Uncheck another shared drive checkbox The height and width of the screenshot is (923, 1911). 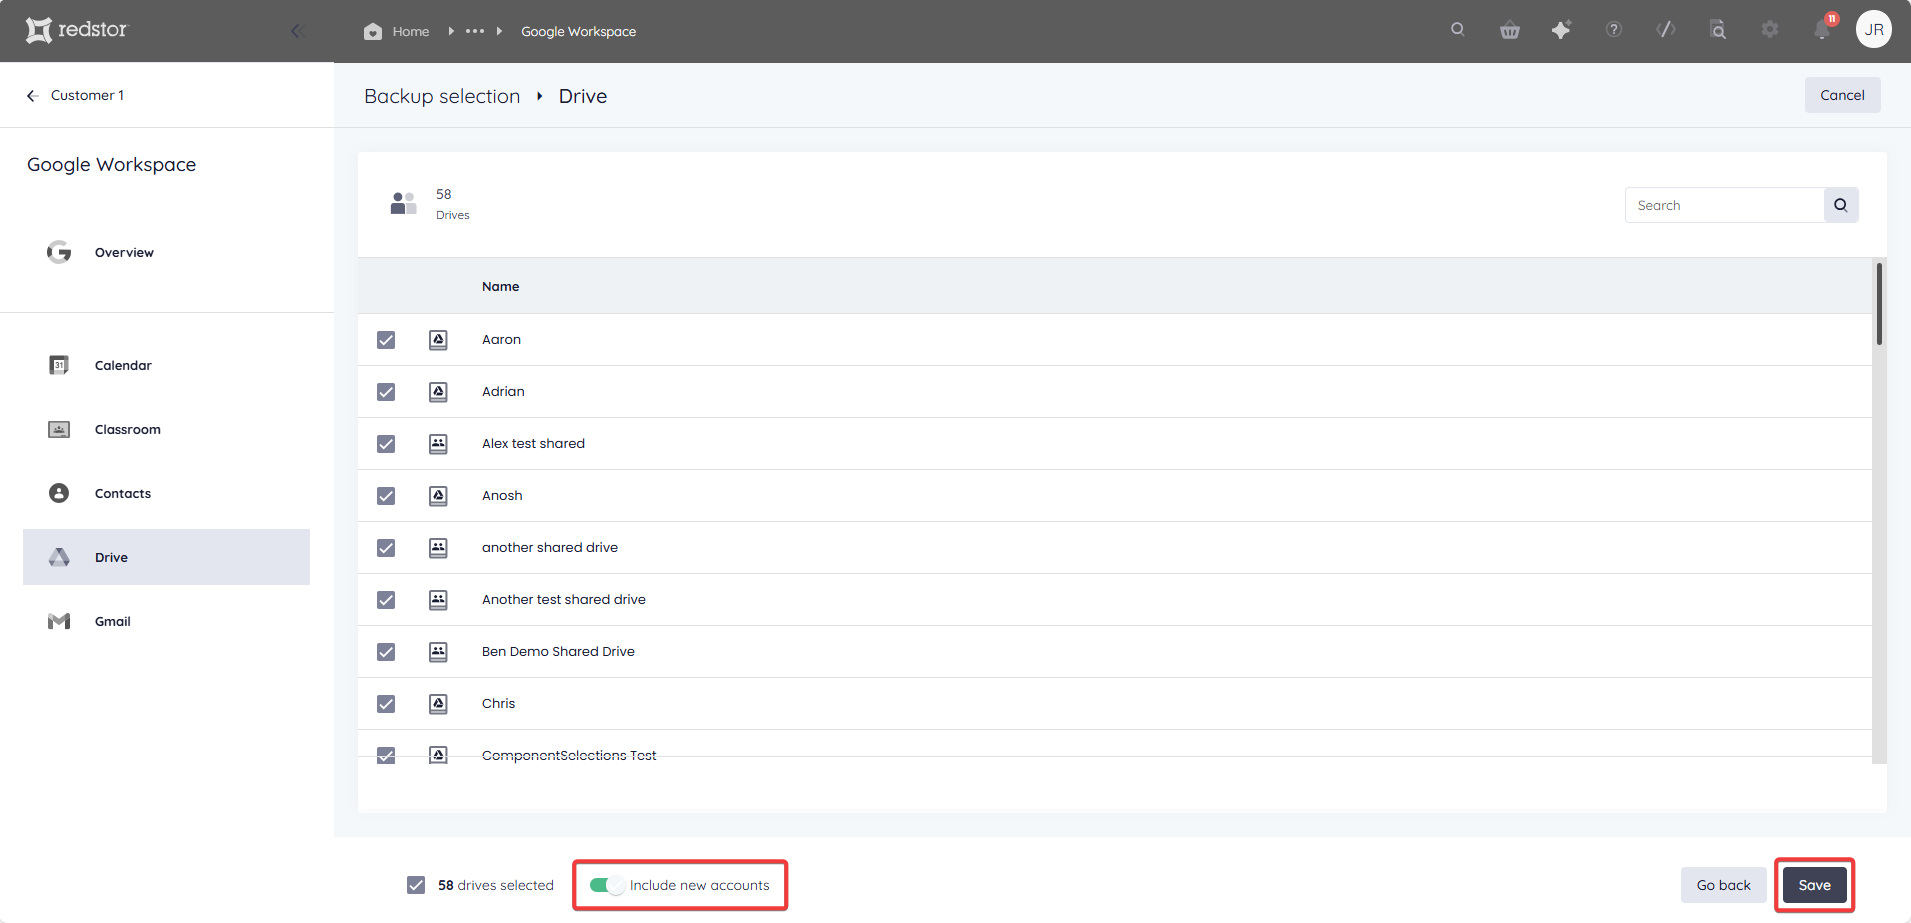tap(386, 548)
